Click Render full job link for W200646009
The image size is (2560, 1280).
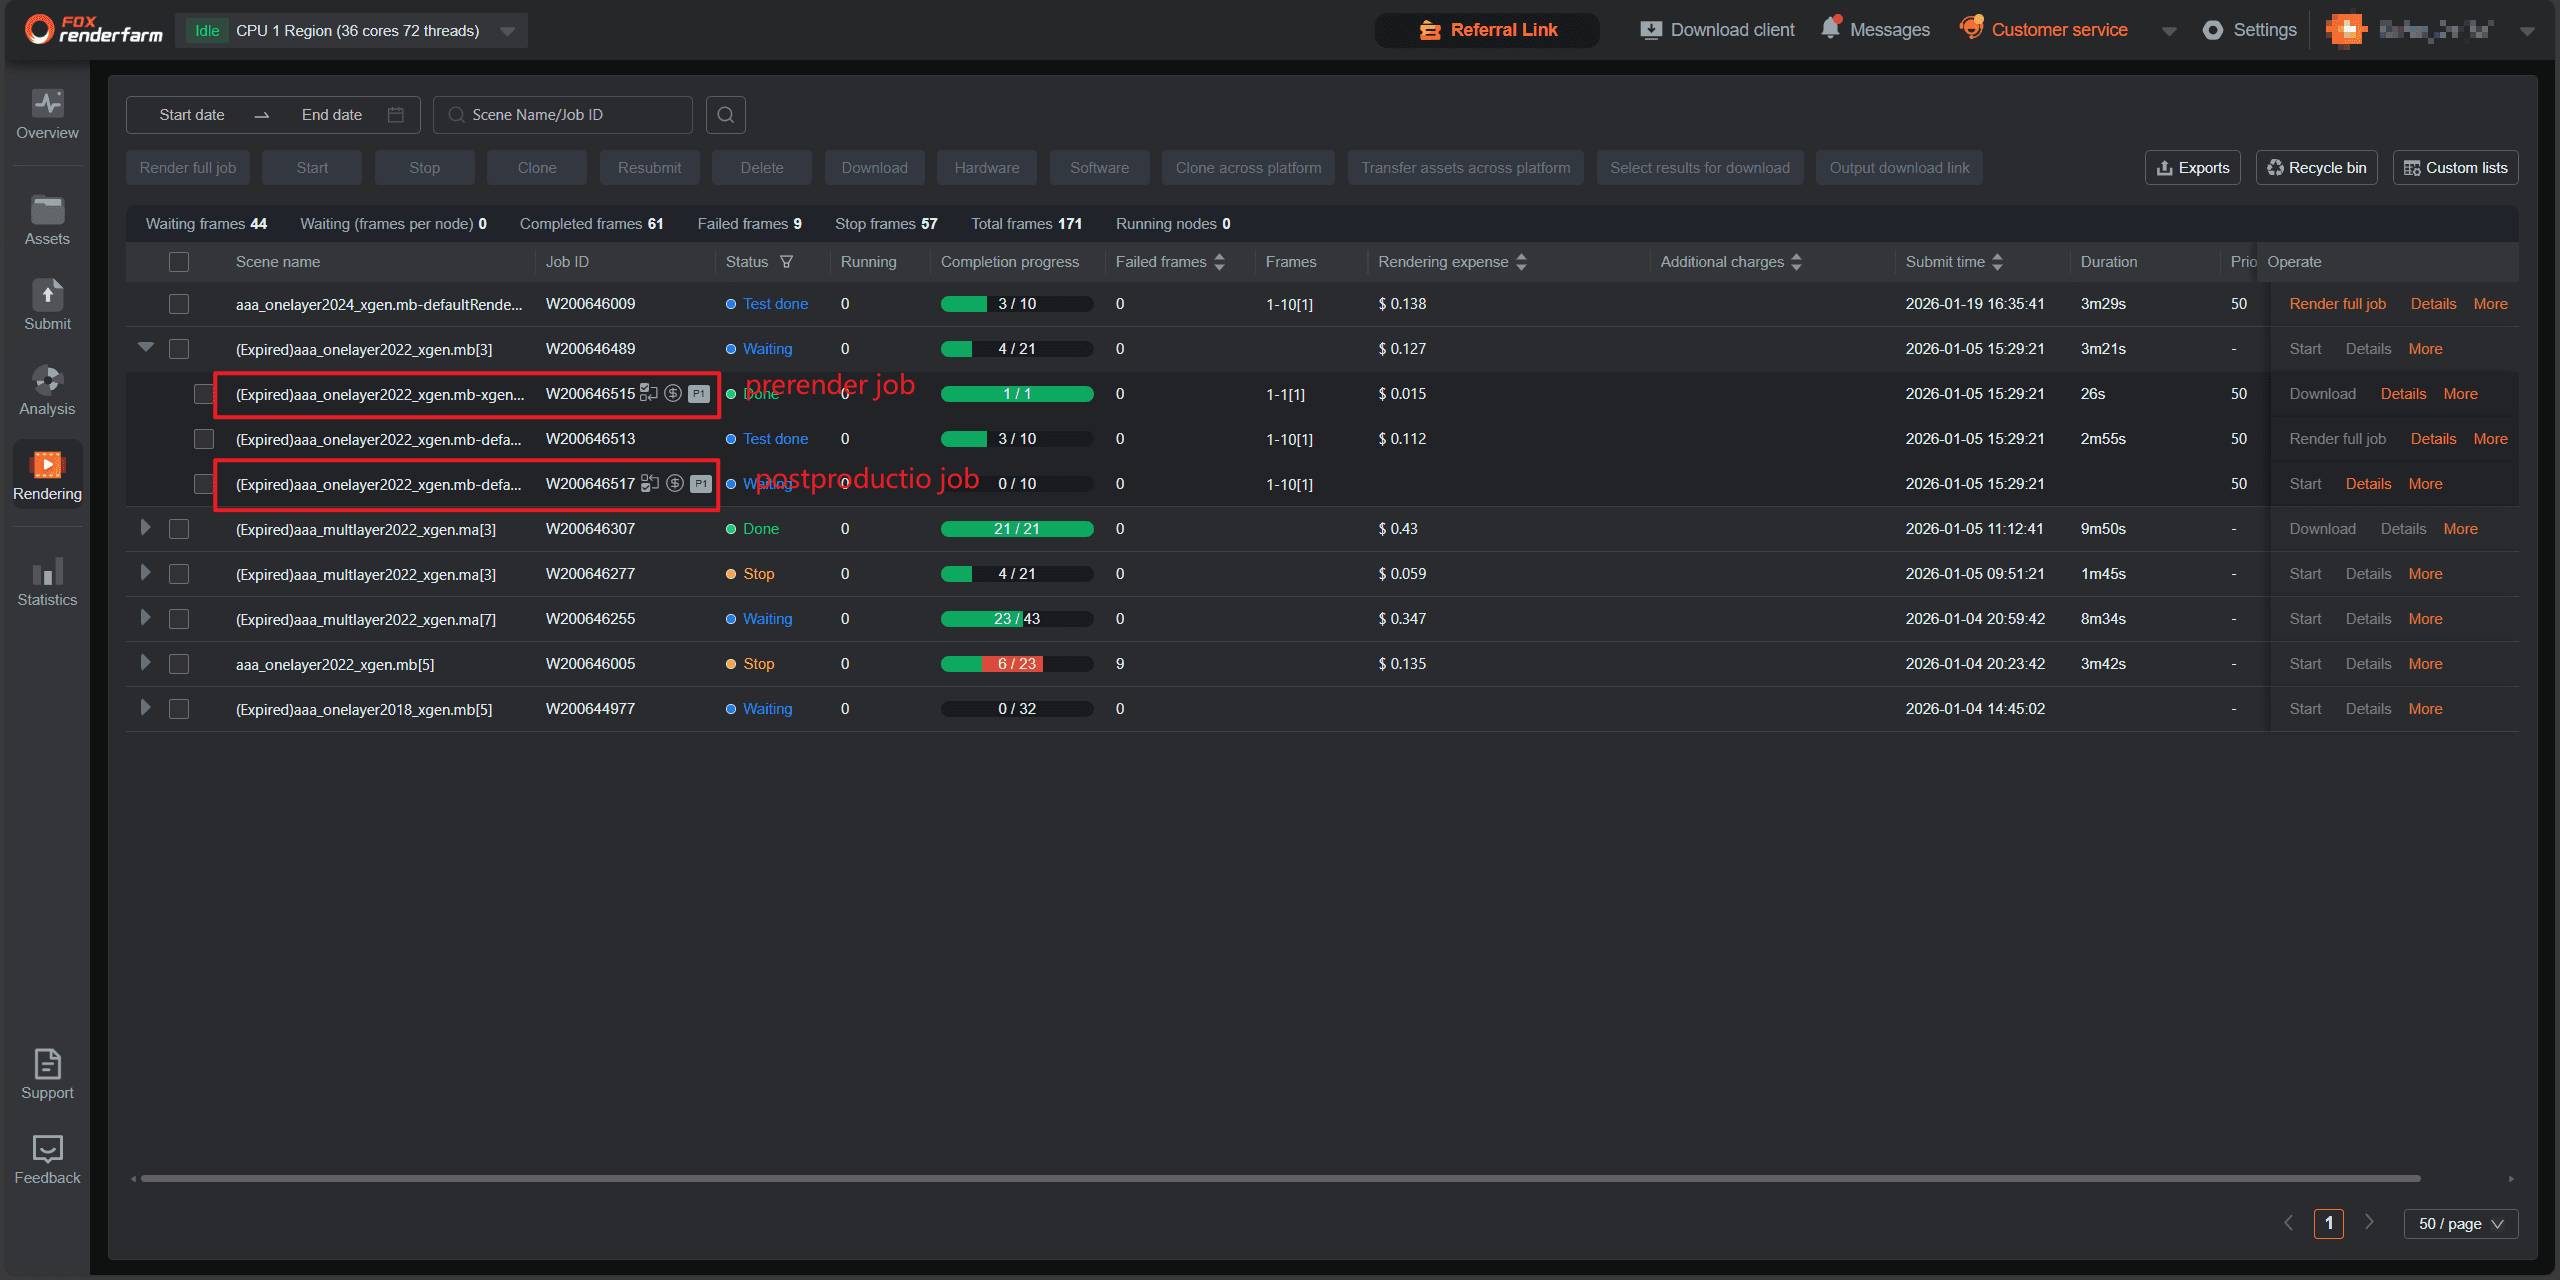tap(2337, 304)
